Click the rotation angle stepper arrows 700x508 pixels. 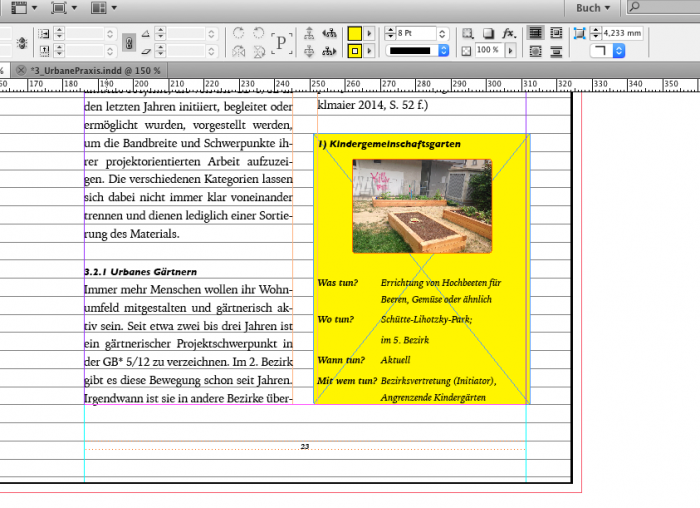click(x=160, y=33)
